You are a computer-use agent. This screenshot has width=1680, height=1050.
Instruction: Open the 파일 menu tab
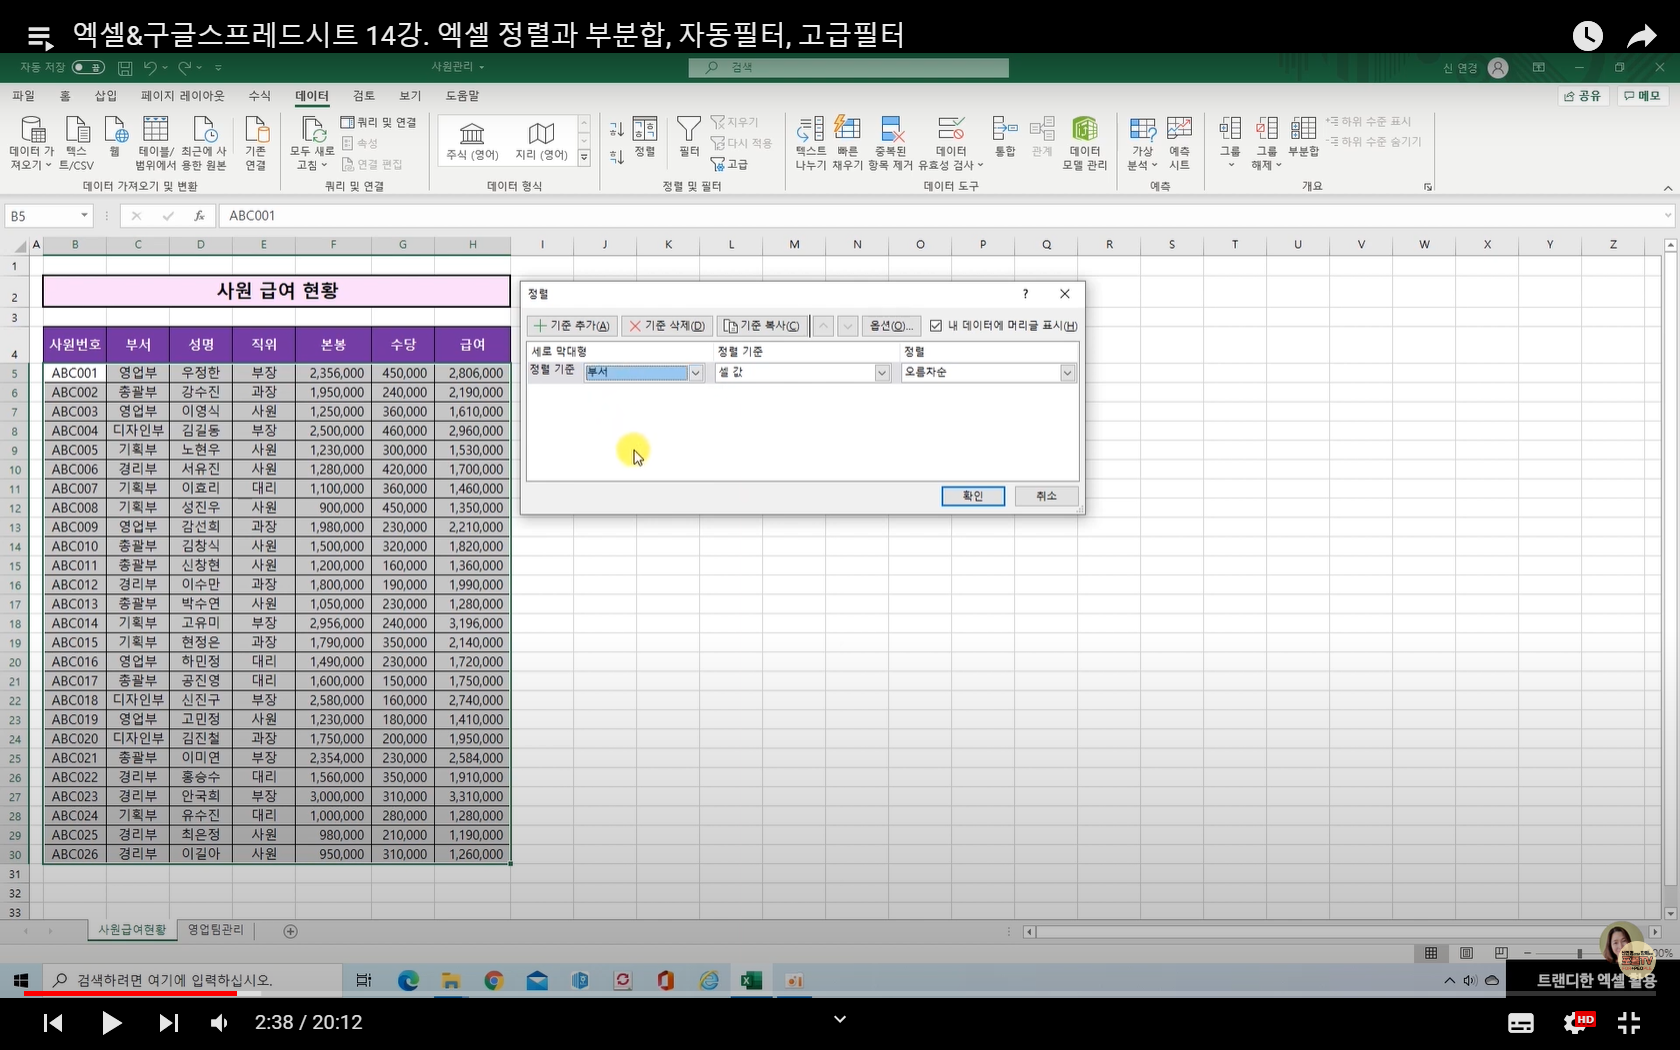point(23,96)
